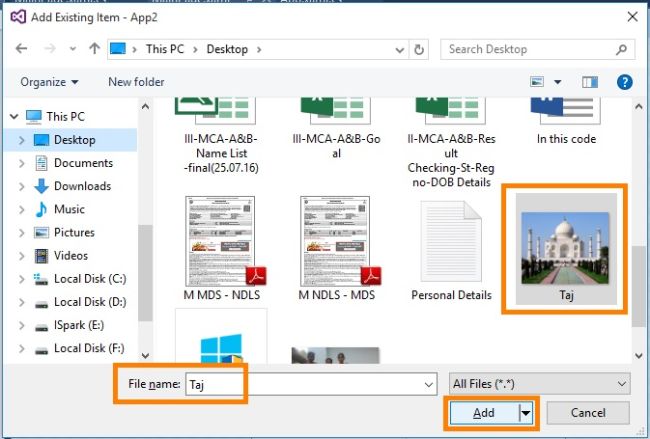Select ISpark (E:) drive
The image size is (650, 439).
tap(78, 325)
